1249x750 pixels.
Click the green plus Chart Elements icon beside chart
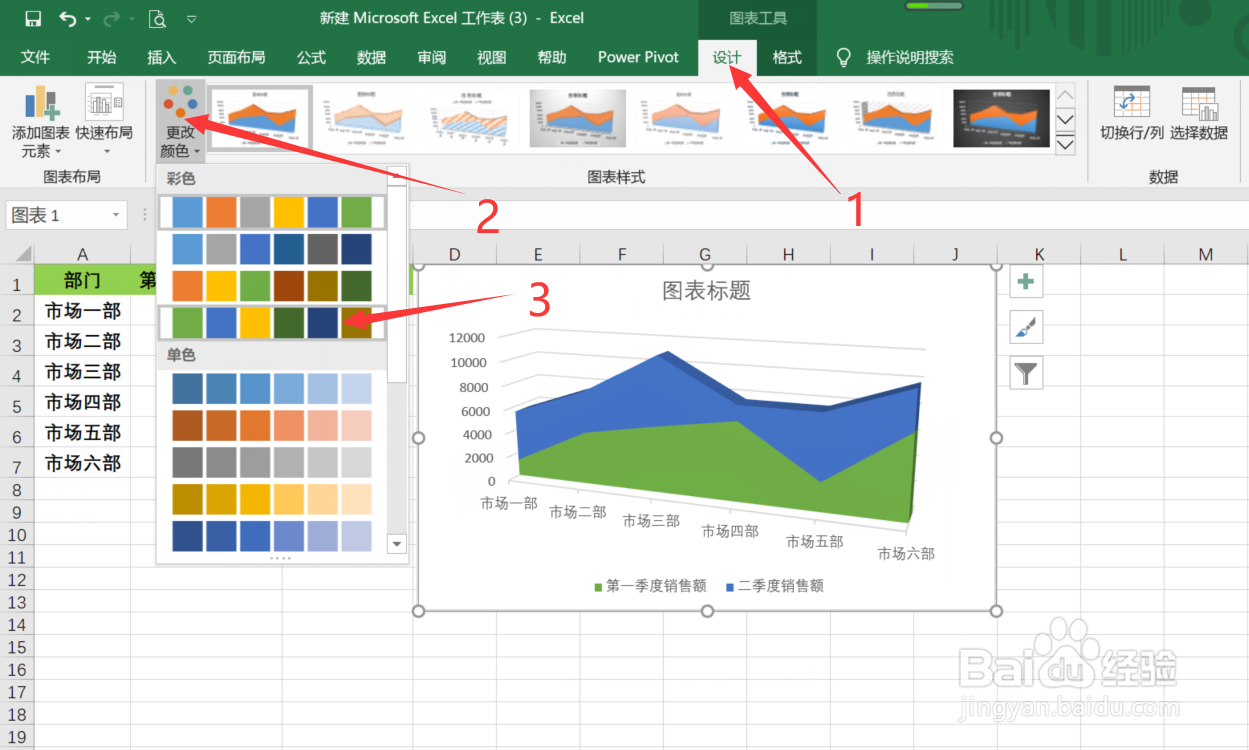pyautogui.click(x=1026, y=283)
